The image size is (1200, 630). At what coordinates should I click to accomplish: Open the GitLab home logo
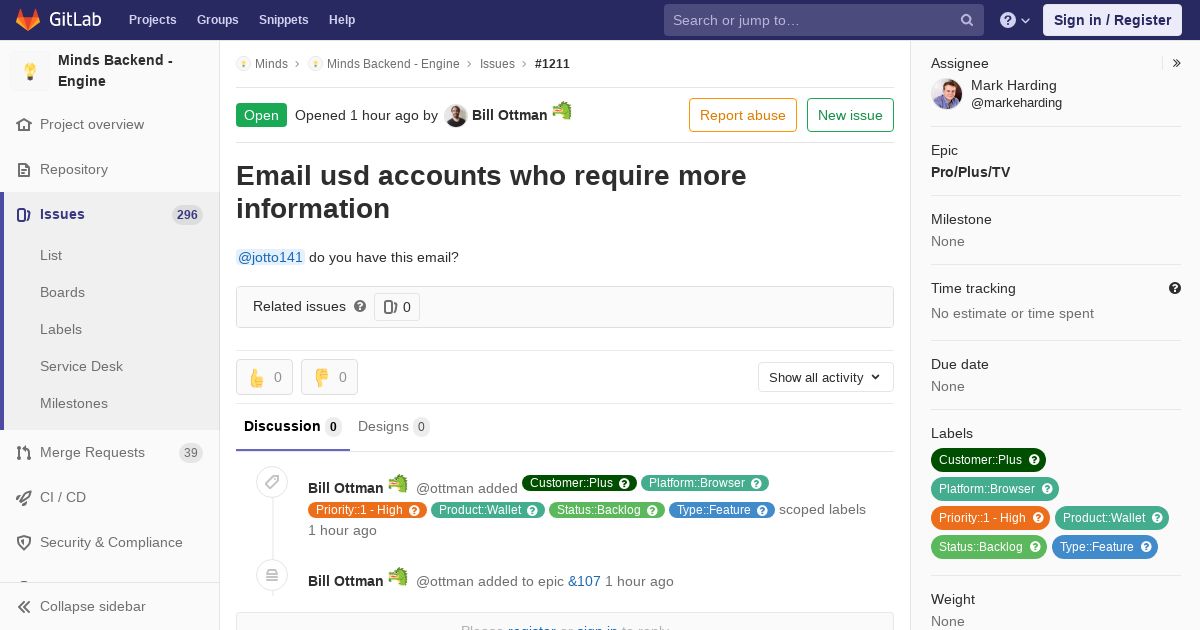58,19
